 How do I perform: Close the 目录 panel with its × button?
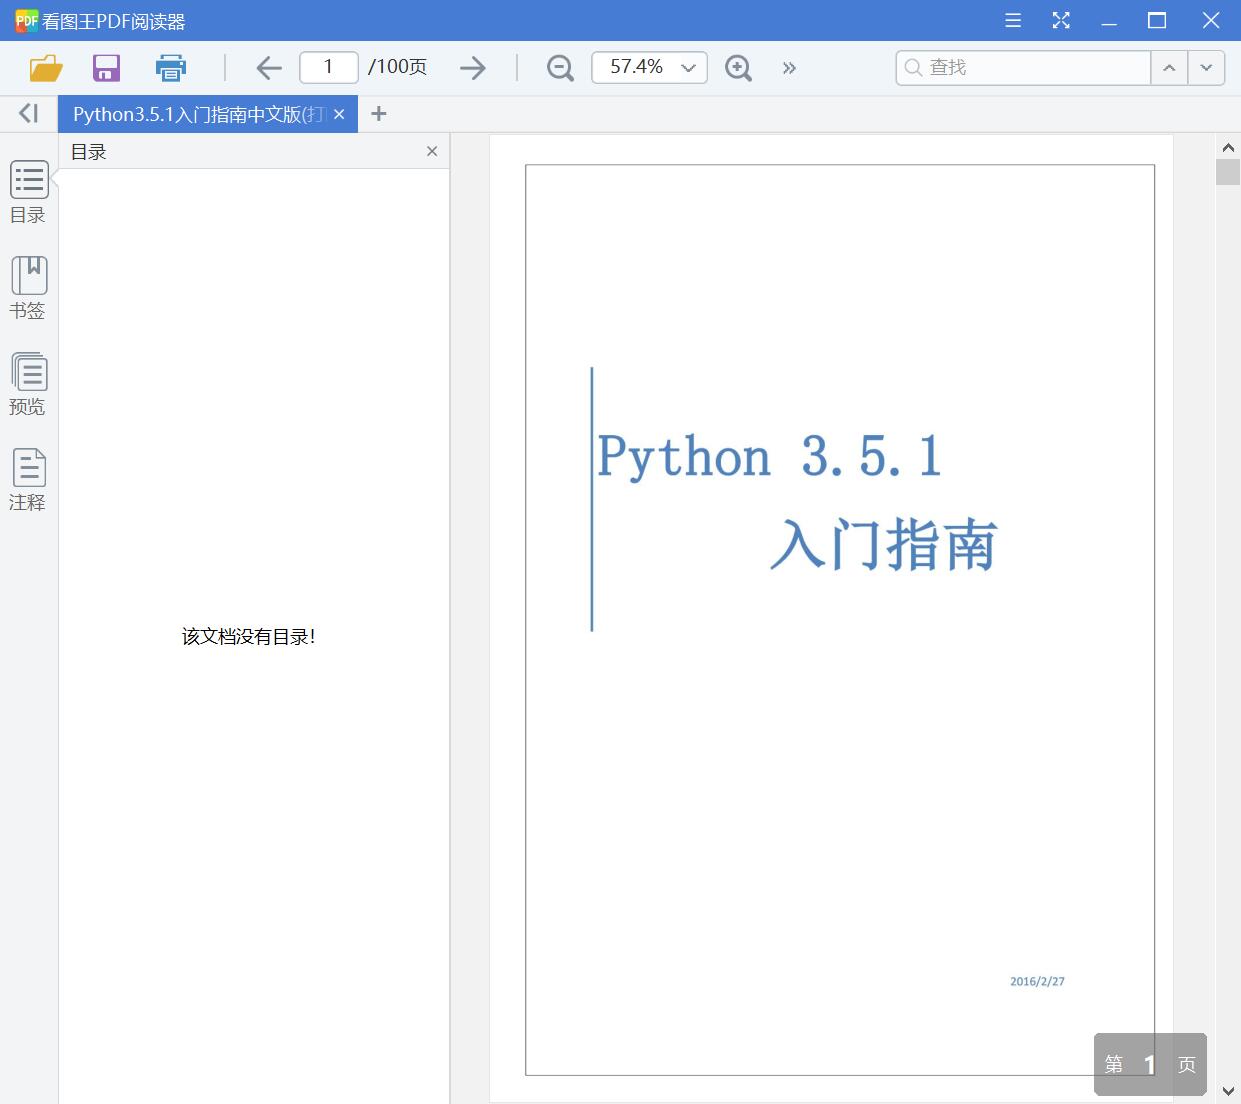coord(431,151)
